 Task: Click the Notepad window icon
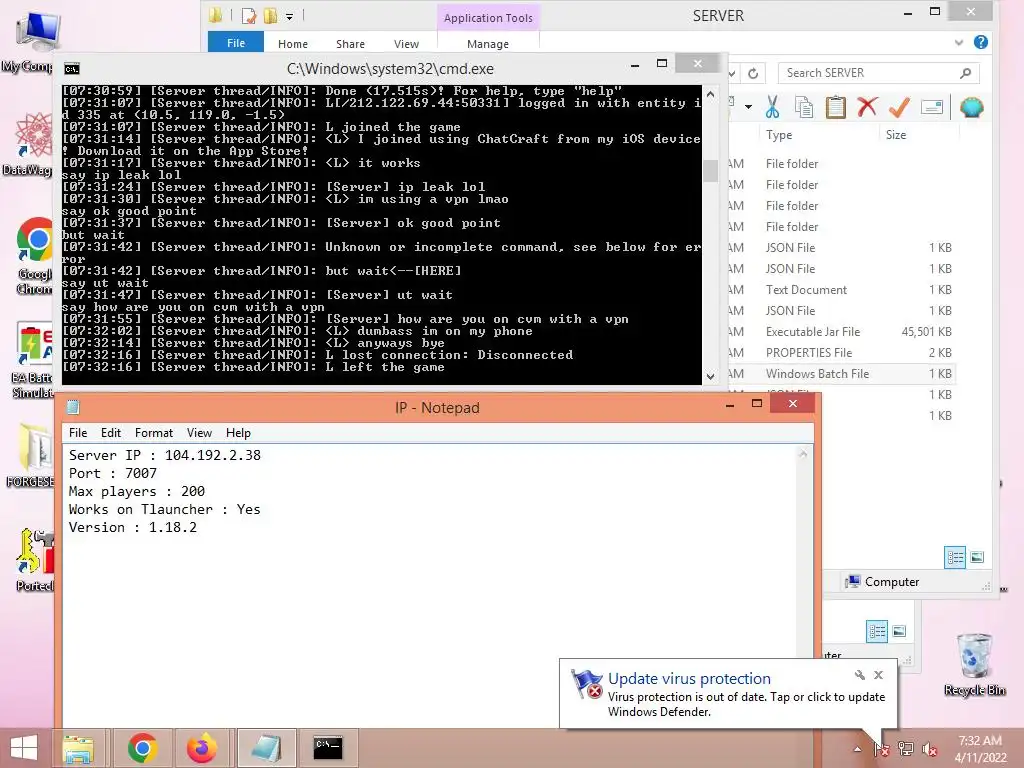(x=73, y=408)
